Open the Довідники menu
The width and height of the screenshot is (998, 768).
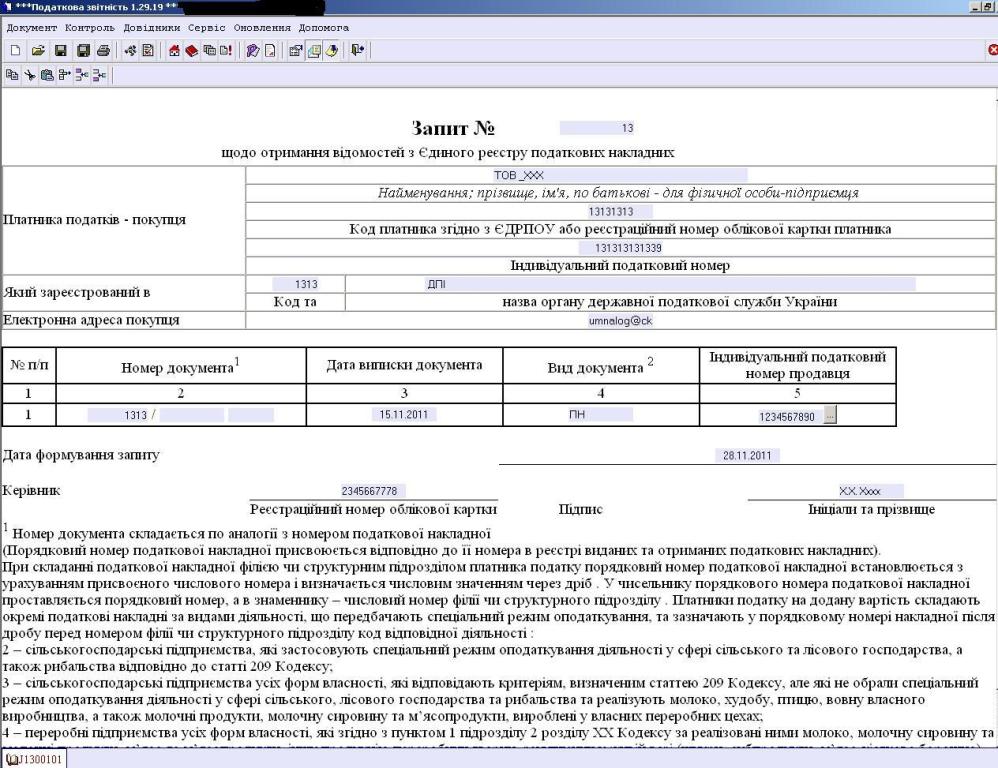pyautogui.click(x=152, y=27)
